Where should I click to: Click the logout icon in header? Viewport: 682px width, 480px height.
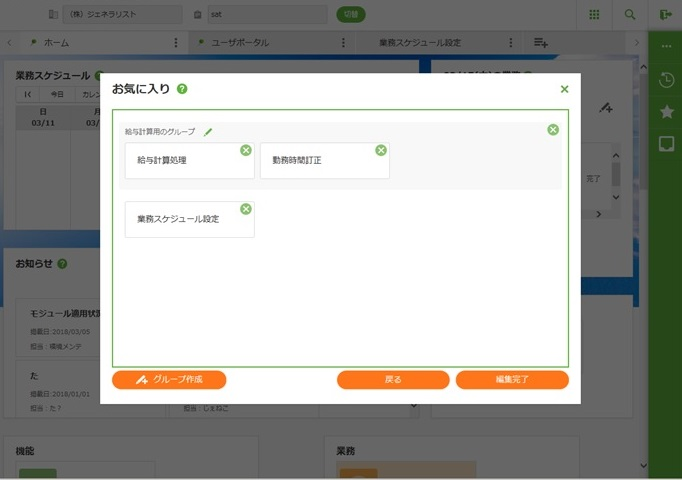pyautogui.click(x=665, y=15)
